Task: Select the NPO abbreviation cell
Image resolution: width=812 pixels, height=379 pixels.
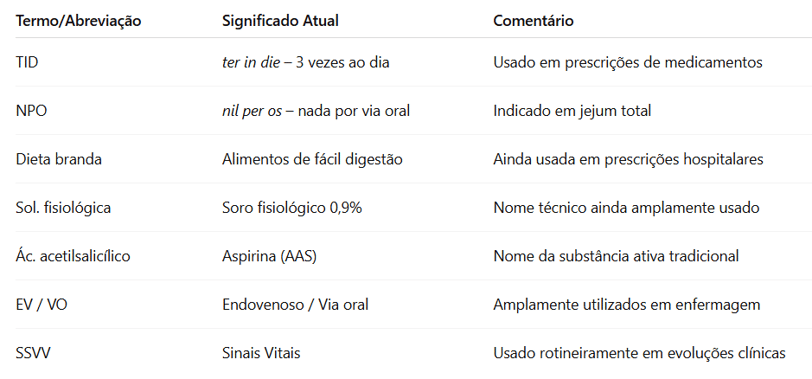Action: [31, 110]
